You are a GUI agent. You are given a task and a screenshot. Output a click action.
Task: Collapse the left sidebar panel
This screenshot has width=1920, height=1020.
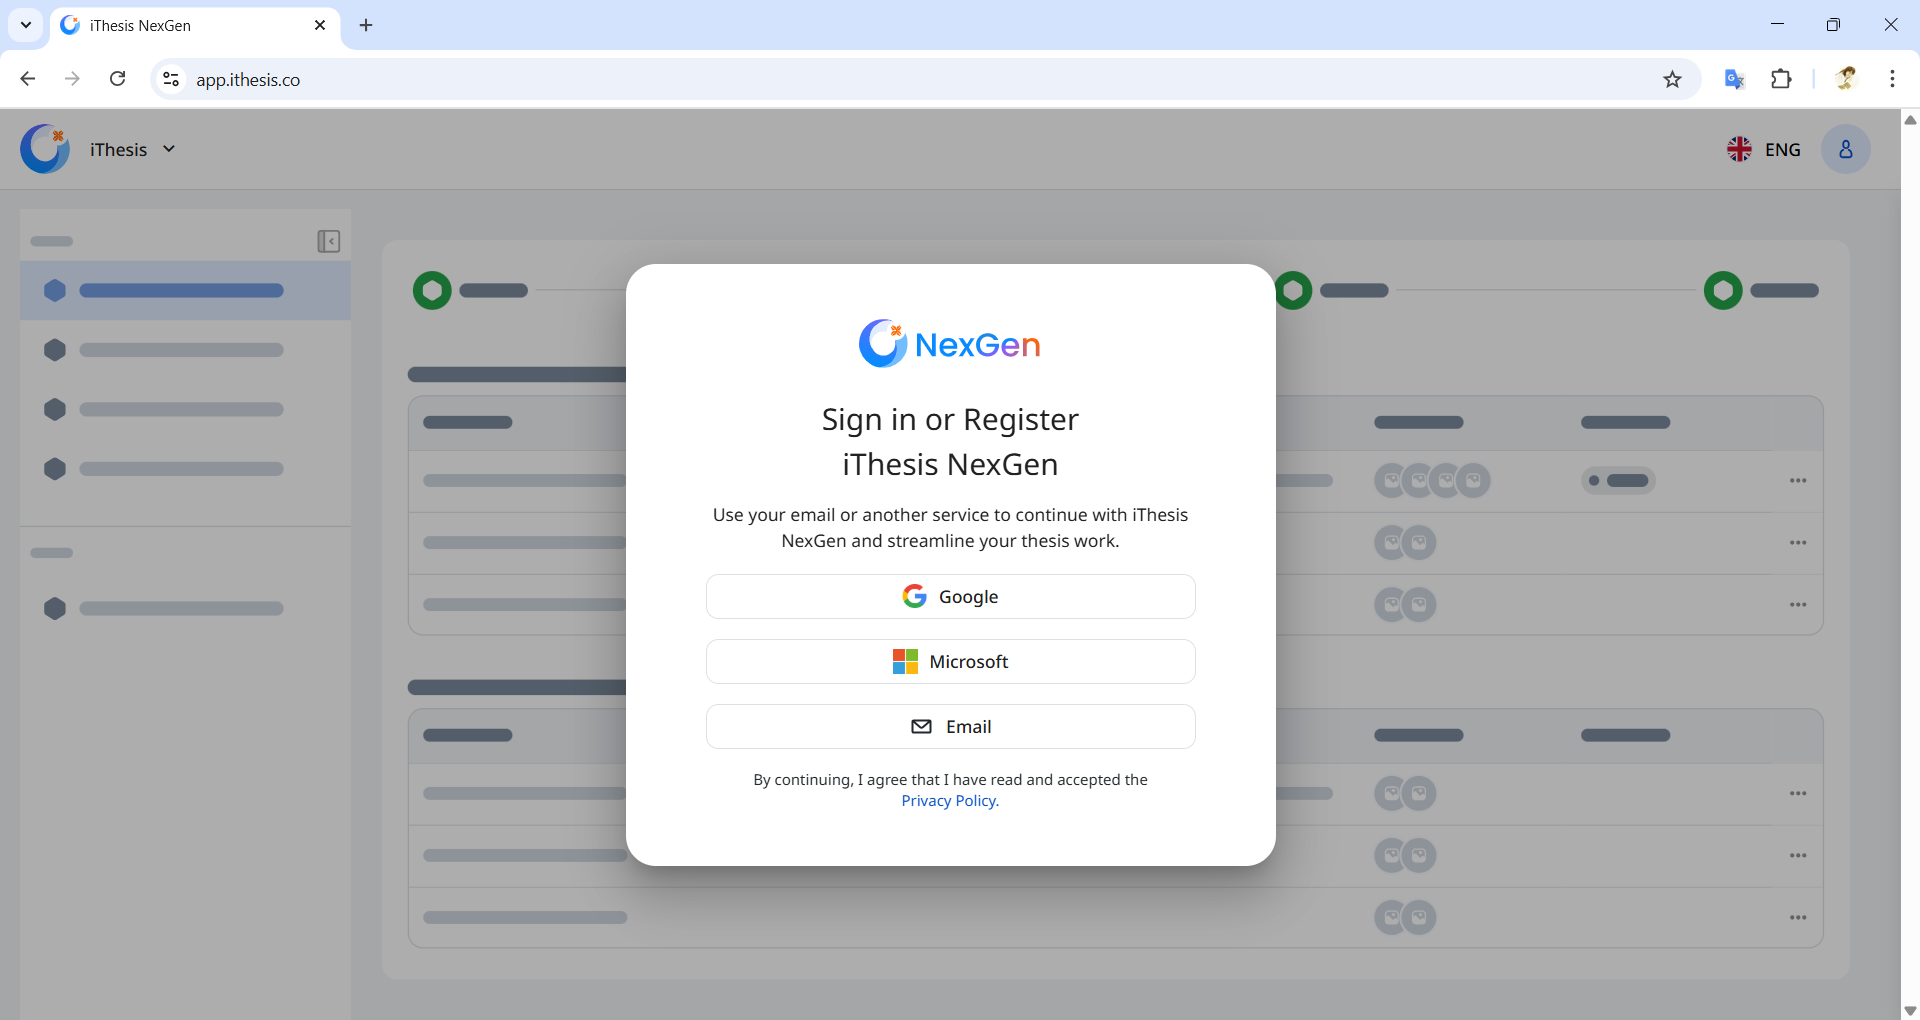[328, 241]
